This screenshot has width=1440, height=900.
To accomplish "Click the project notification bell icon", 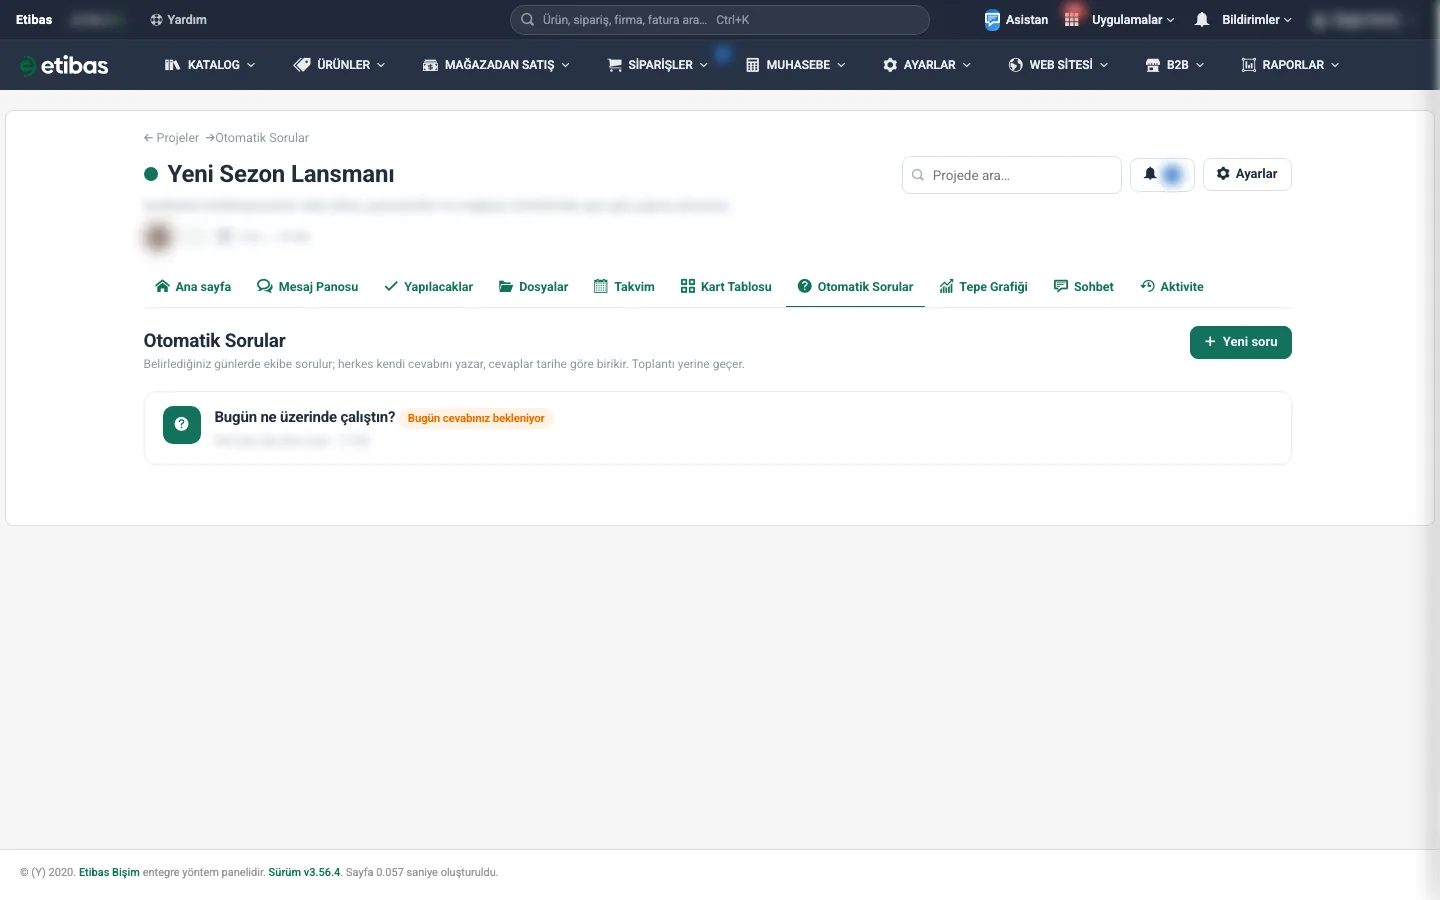I will point(1150,174).
